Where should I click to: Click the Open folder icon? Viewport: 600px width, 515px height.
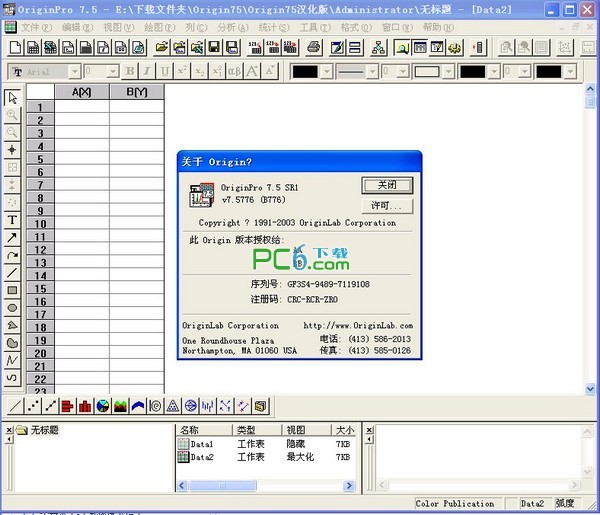point(162,47)
